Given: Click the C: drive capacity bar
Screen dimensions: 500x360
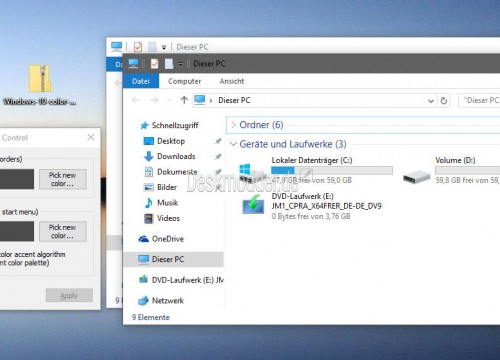Looking at the screenshot, I should [x=332, y=170].
